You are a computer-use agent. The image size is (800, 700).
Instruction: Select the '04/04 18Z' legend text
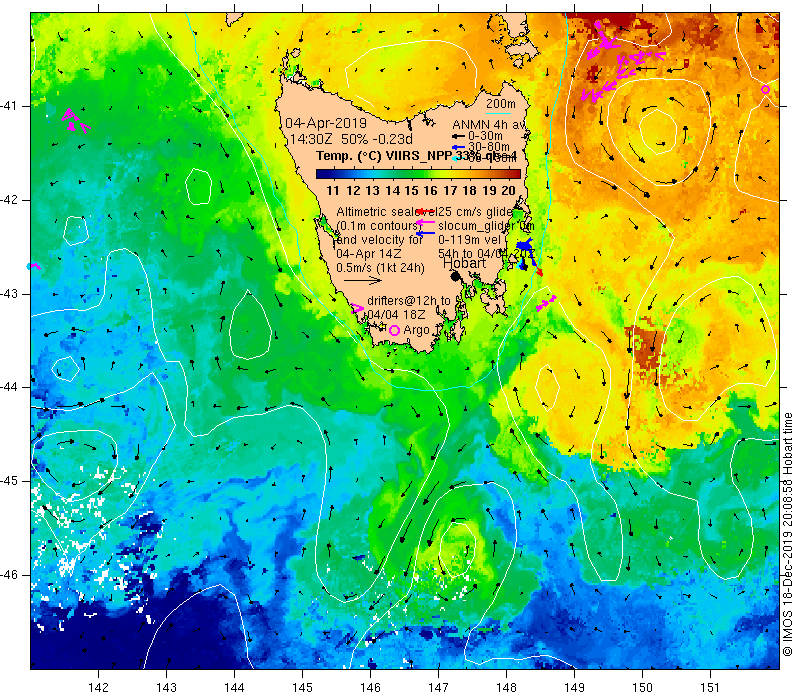[396, 314]
